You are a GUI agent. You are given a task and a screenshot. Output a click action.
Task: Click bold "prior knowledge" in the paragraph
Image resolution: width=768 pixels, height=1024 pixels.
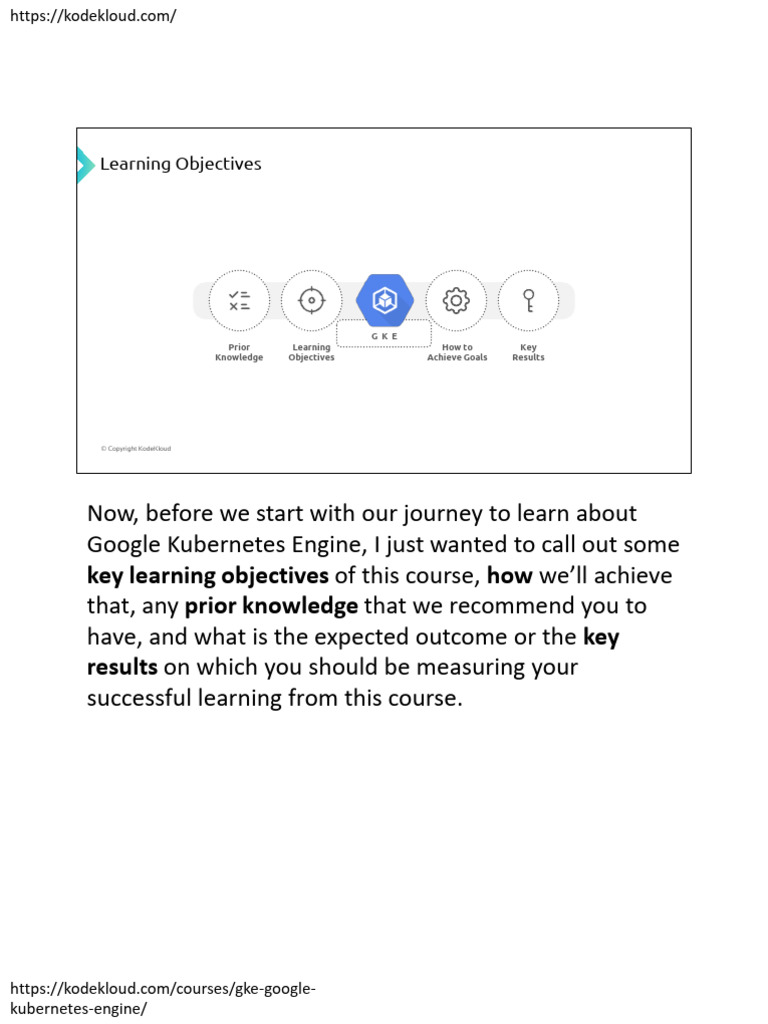[x=271, y=606]
